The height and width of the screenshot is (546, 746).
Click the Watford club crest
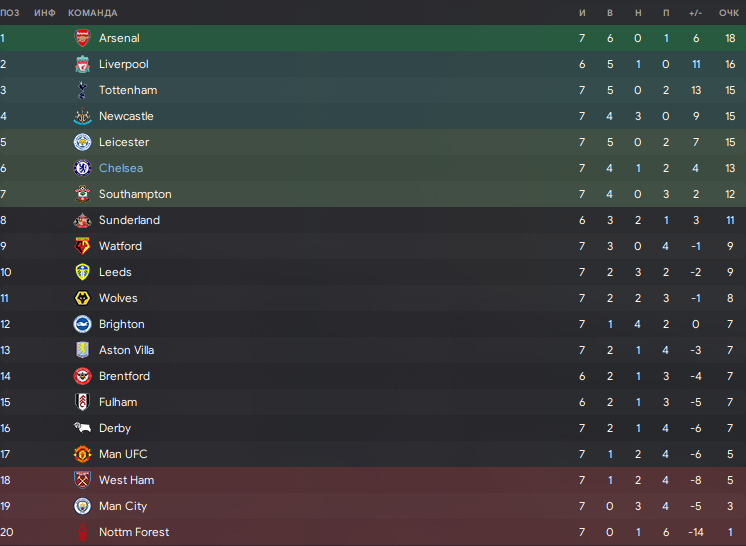(82, 246)
